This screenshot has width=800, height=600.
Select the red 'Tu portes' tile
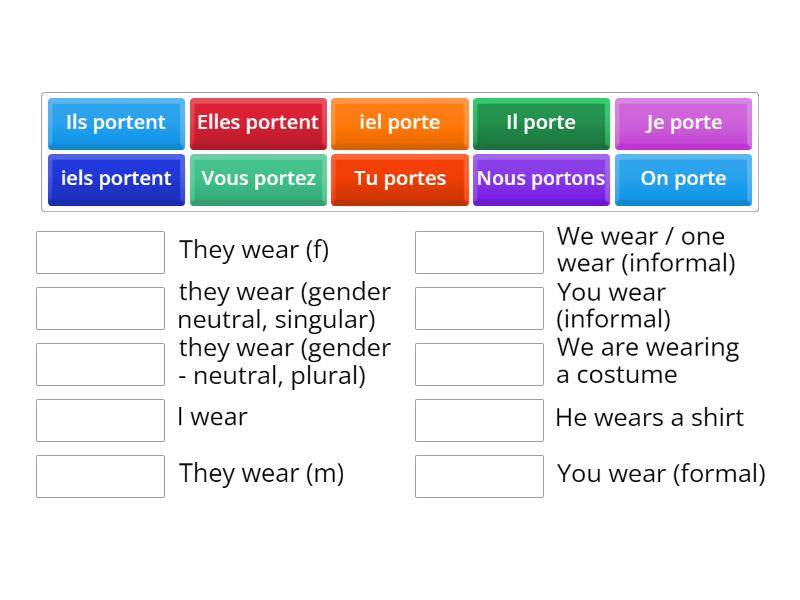point(399,179)
